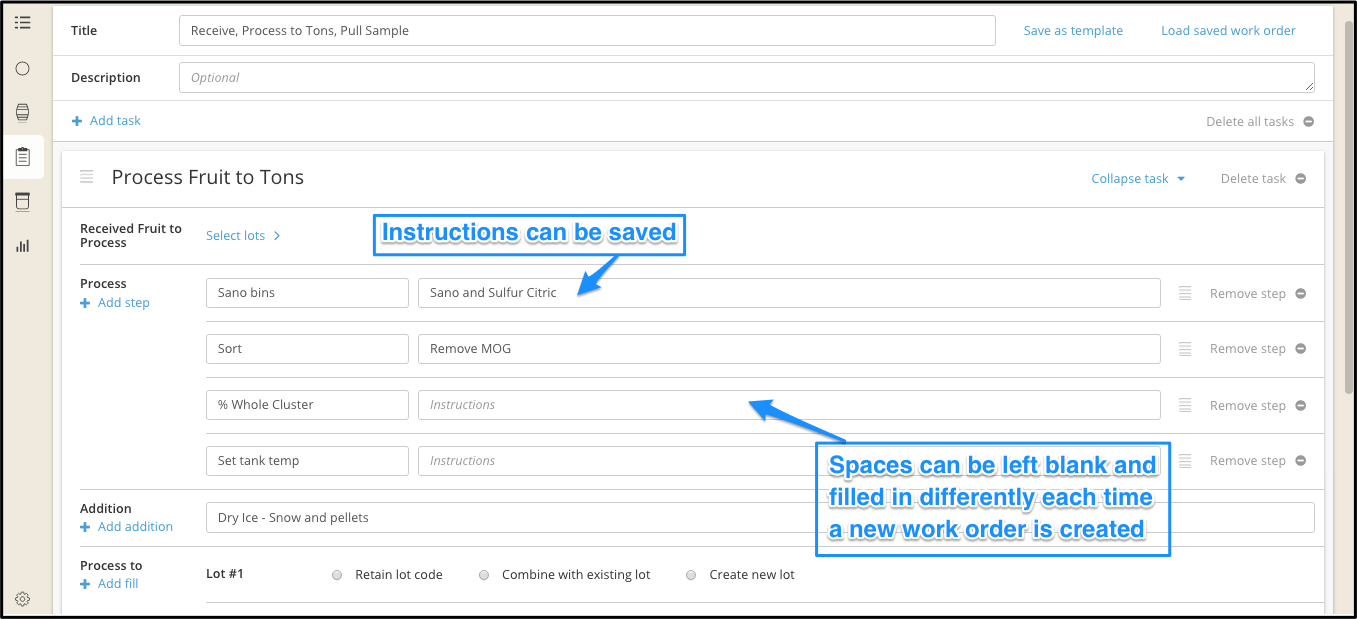1357x619 pixels.
Task: Click the minus icon next to Delete task
Action: pyautogui.click(x=1300, y=179)
